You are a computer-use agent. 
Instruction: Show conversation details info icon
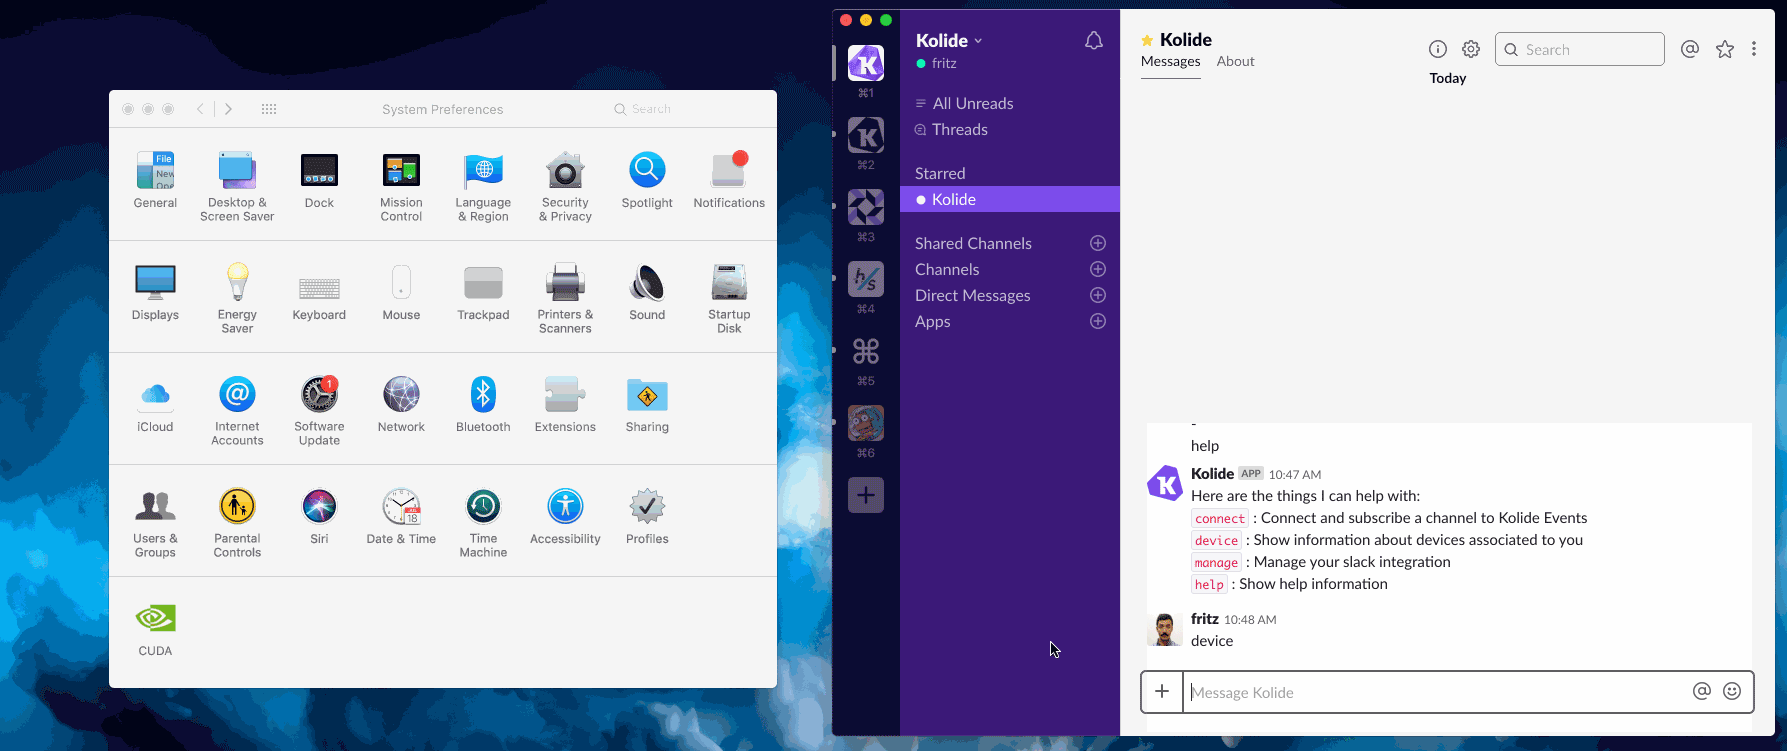click(1438, 49)
